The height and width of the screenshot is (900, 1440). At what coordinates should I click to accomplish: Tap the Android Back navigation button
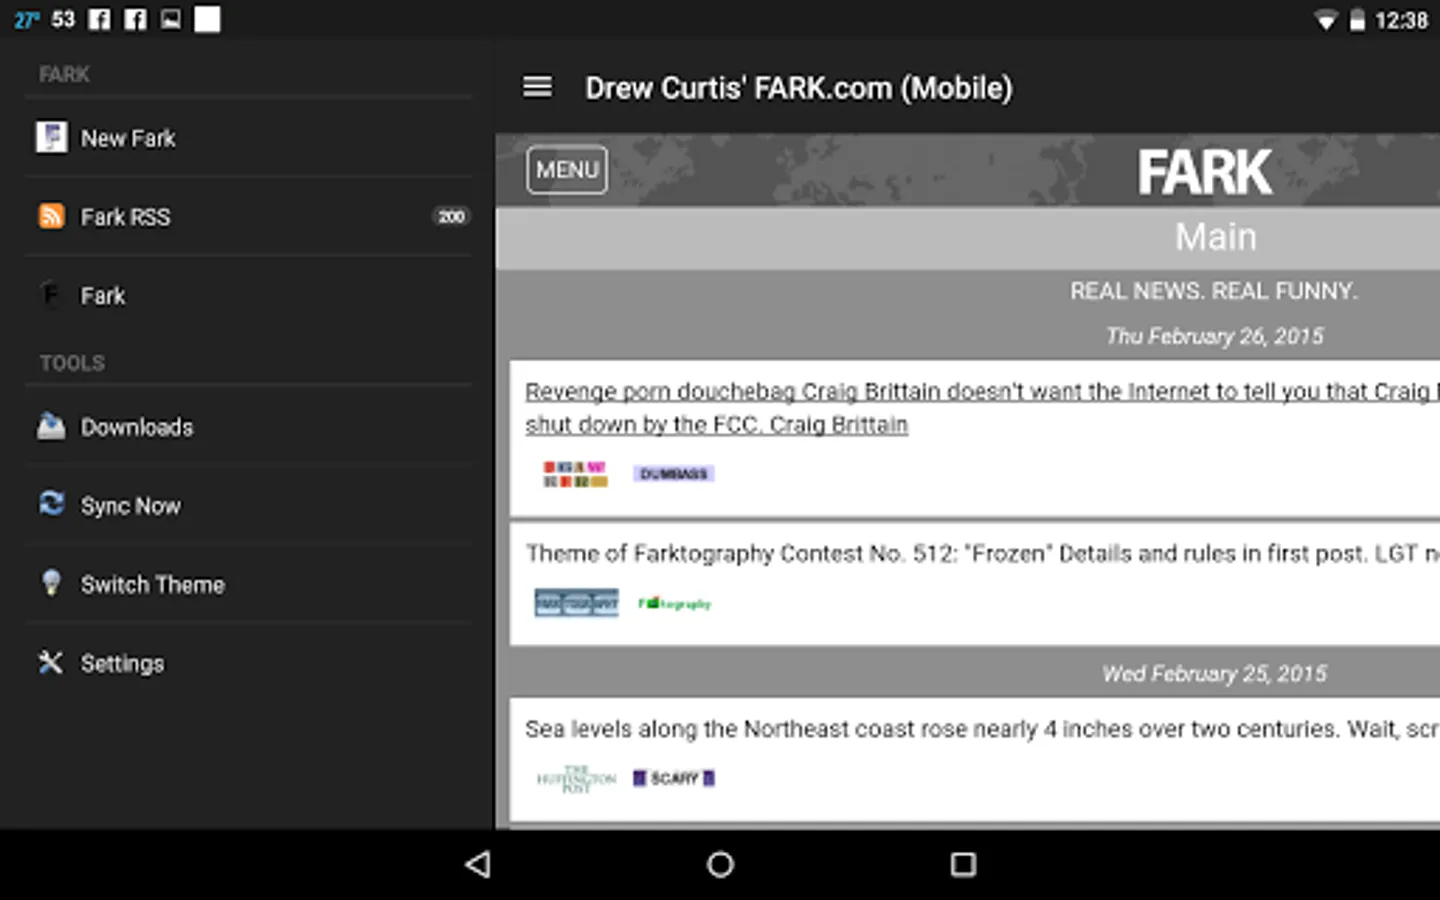pos(478,864)
